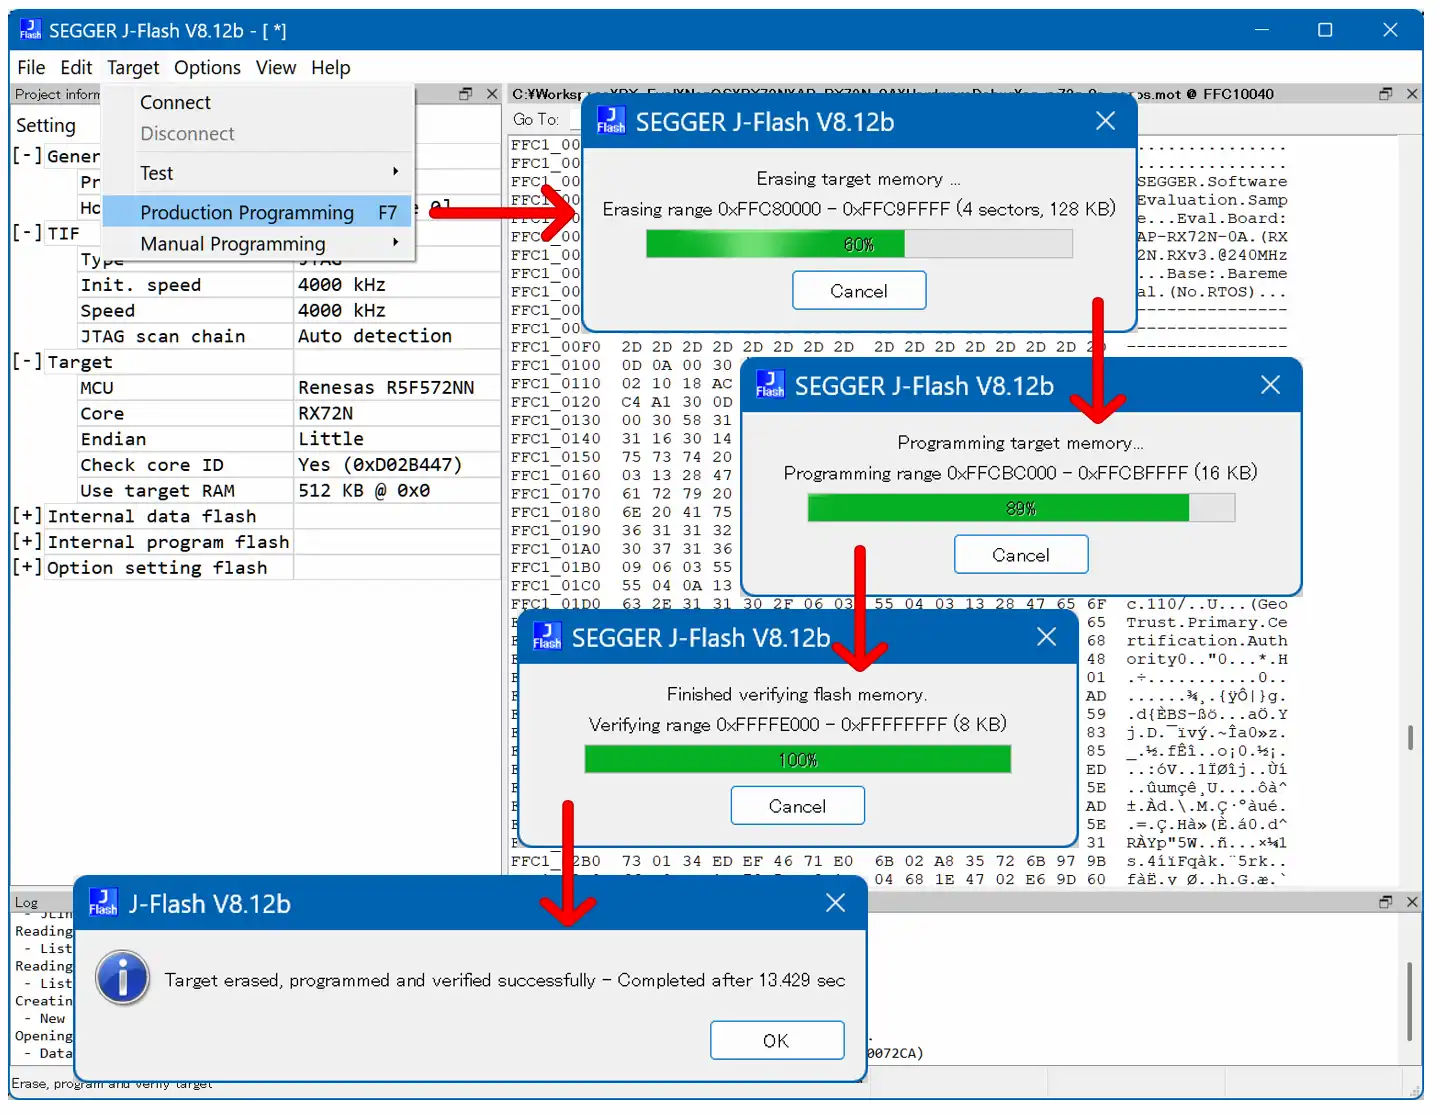Undock the Project information panel
Screen dimensions: 1441x1116
tap(465, 94)
